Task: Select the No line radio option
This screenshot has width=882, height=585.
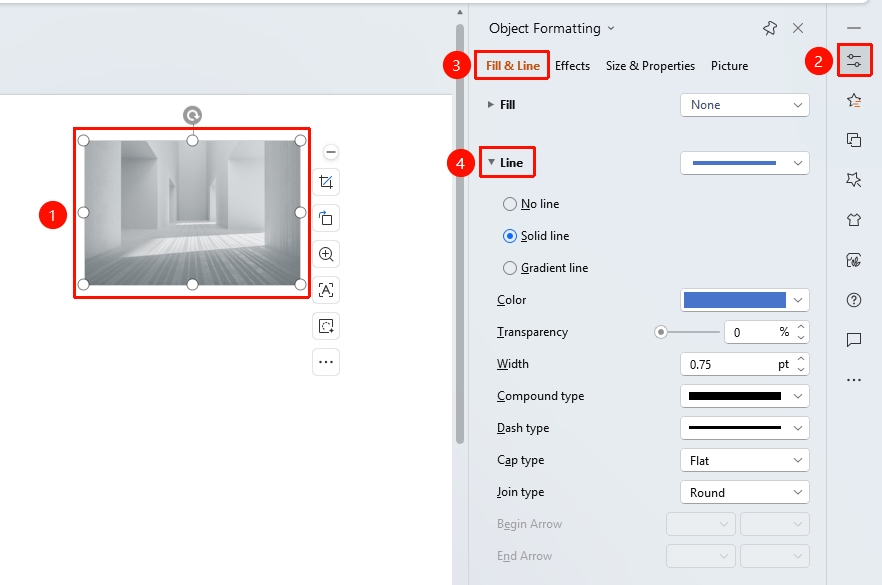Action: 531,204
